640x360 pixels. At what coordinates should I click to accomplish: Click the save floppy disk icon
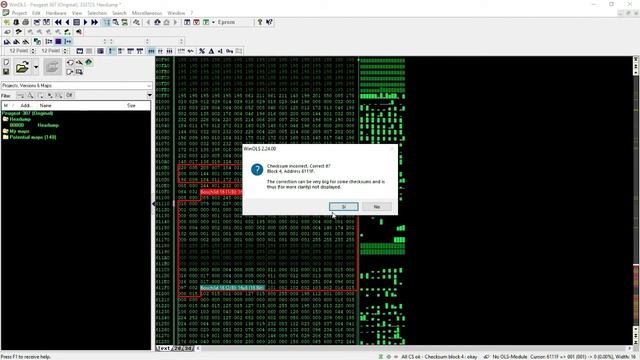tap(6, 72)
